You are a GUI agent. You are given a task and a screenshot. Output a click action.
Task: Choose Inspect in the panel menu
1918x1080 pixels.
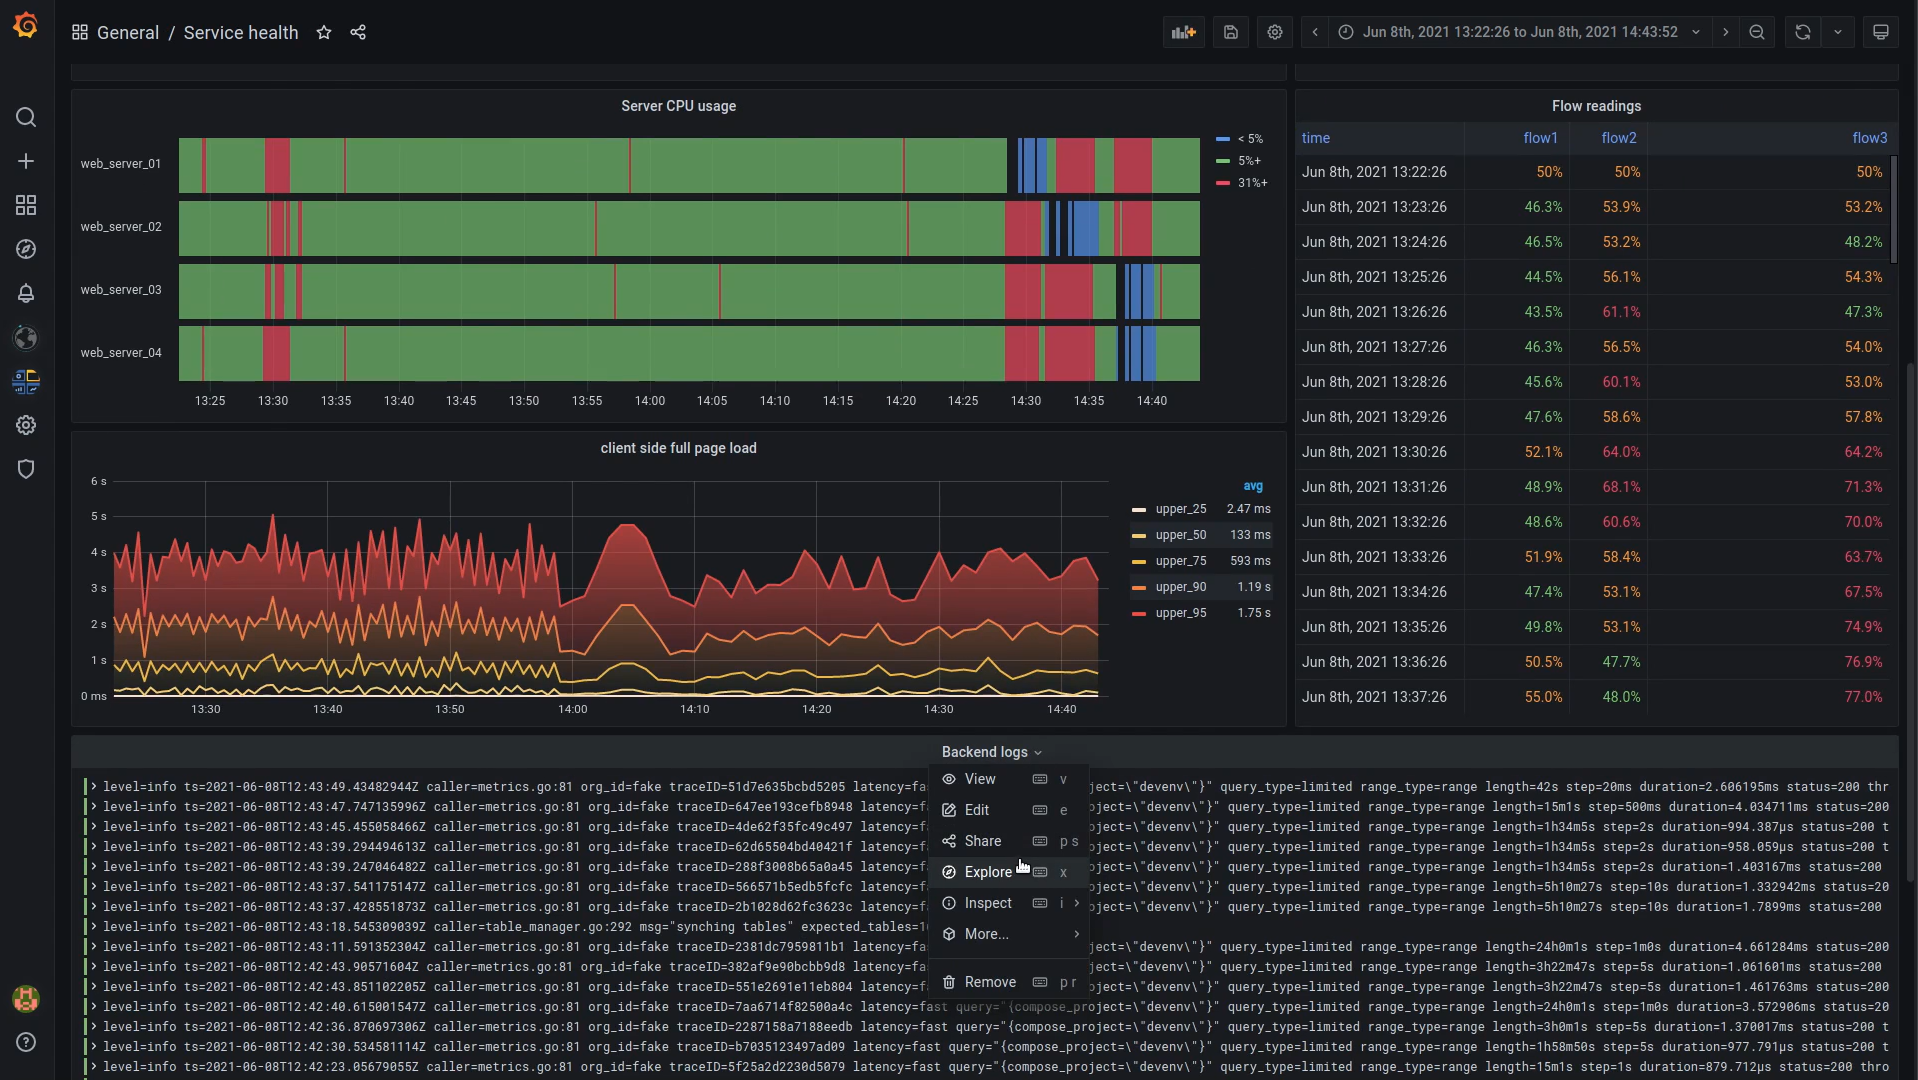point(988,903)
